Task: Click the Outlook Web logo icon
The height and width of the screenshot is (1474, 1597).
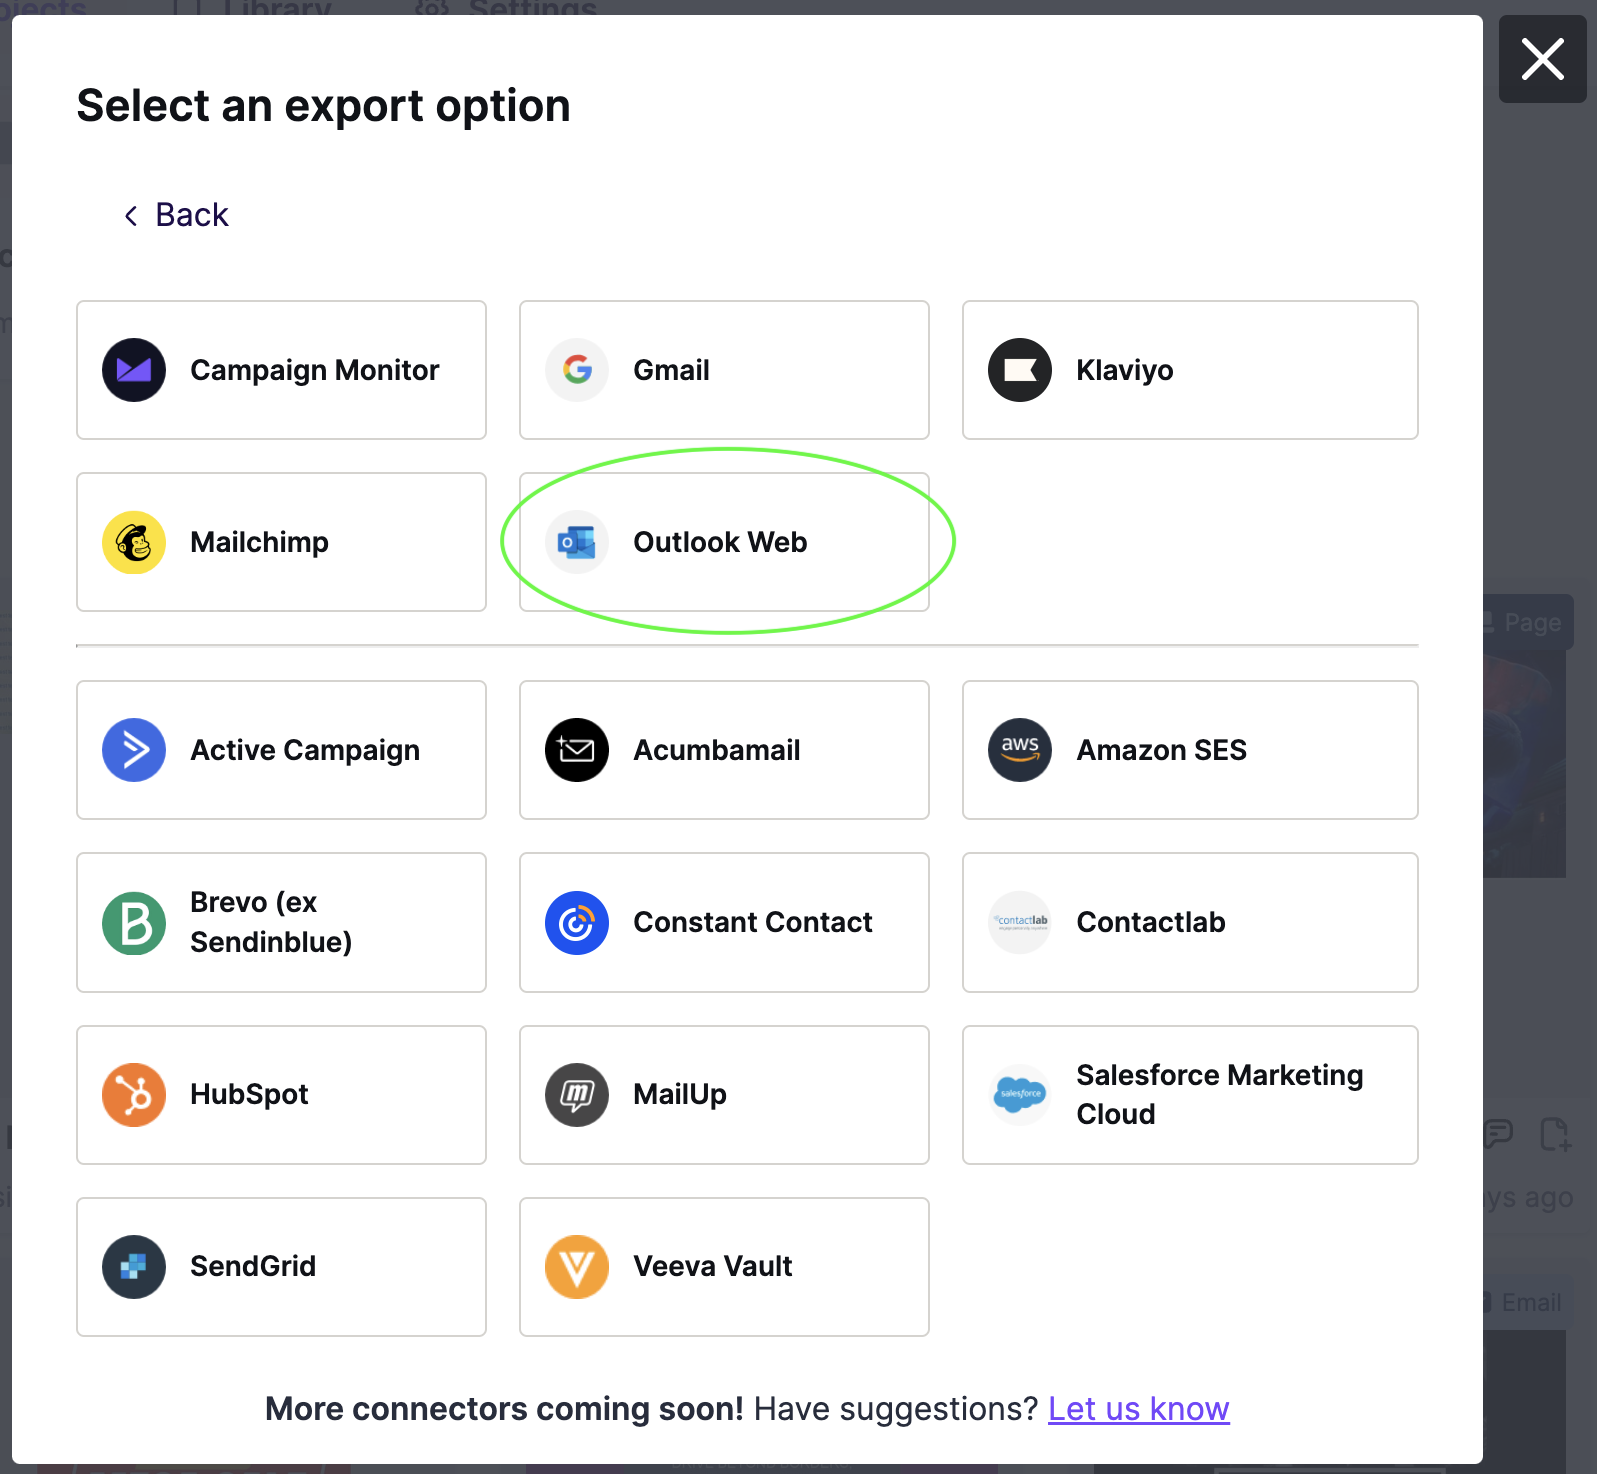Action: click(577, 542)
